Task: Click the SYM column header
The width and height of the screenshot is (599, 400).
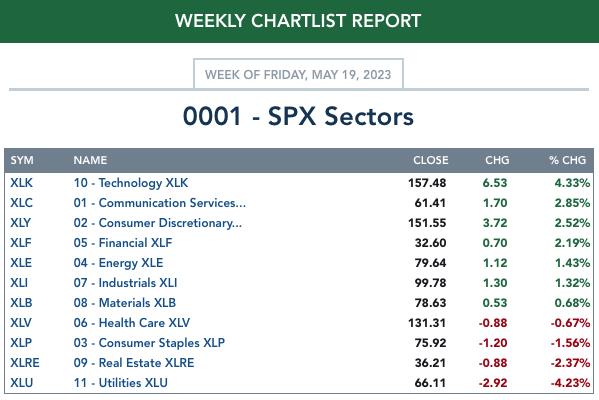Action: point(22,160)
